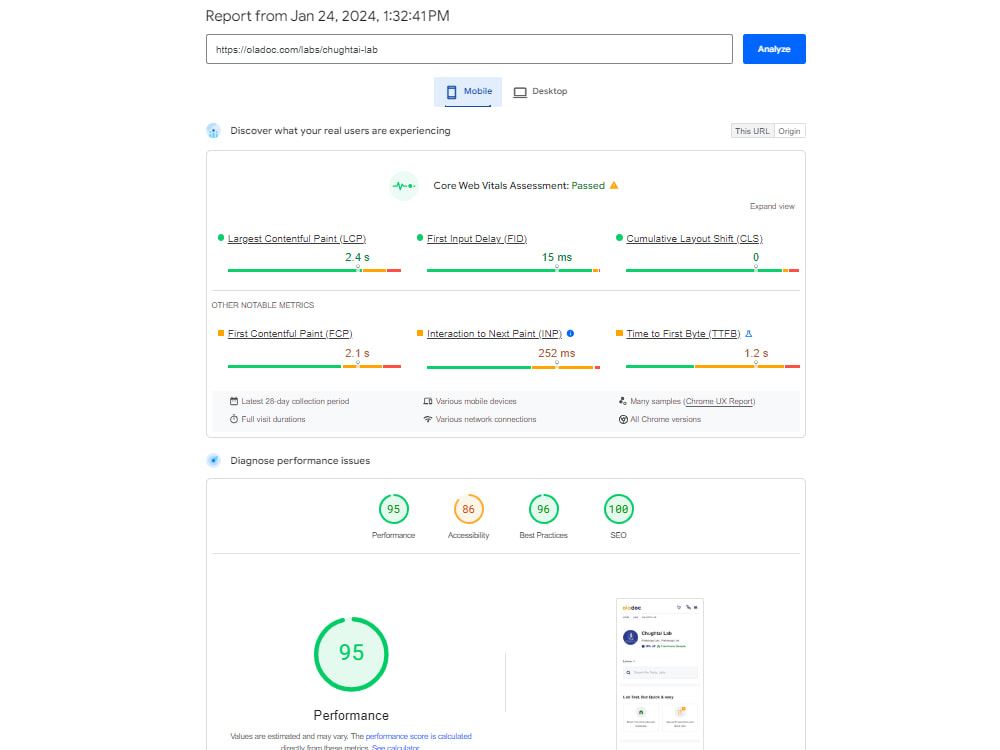Open the See calculator link
The image size is (1000, 750).
pos(395,747)
